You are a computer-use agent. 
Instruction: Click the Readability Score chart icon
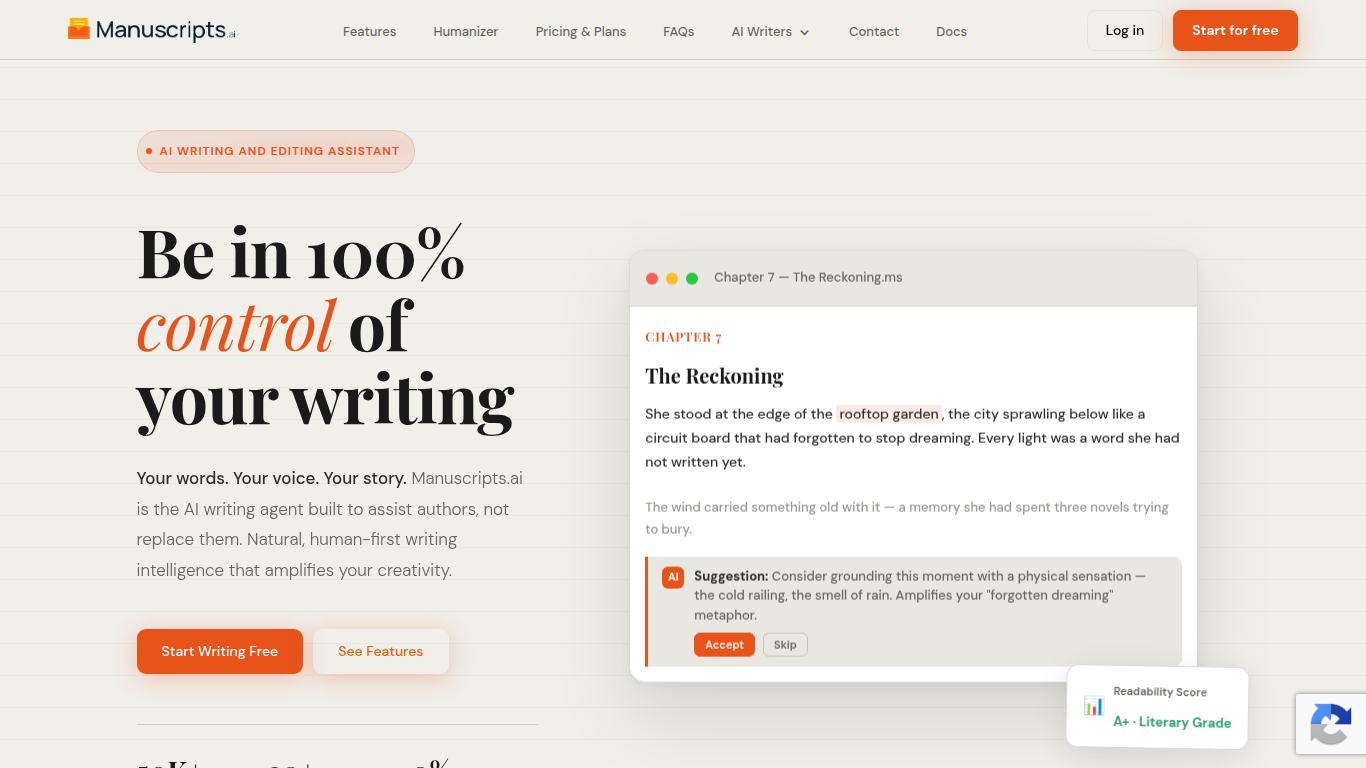click(x=1094, y=706)
